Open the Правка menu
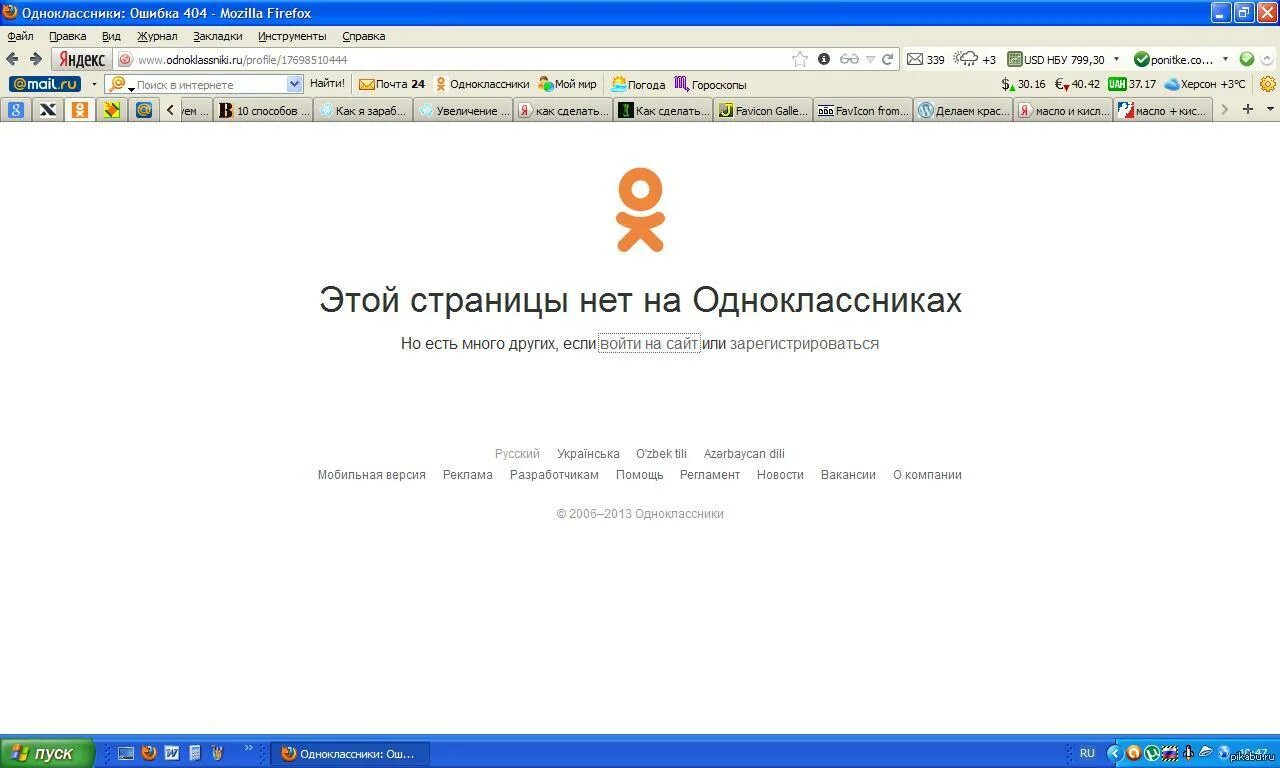This screenshot has height=768, width=1280. [67, 36]
